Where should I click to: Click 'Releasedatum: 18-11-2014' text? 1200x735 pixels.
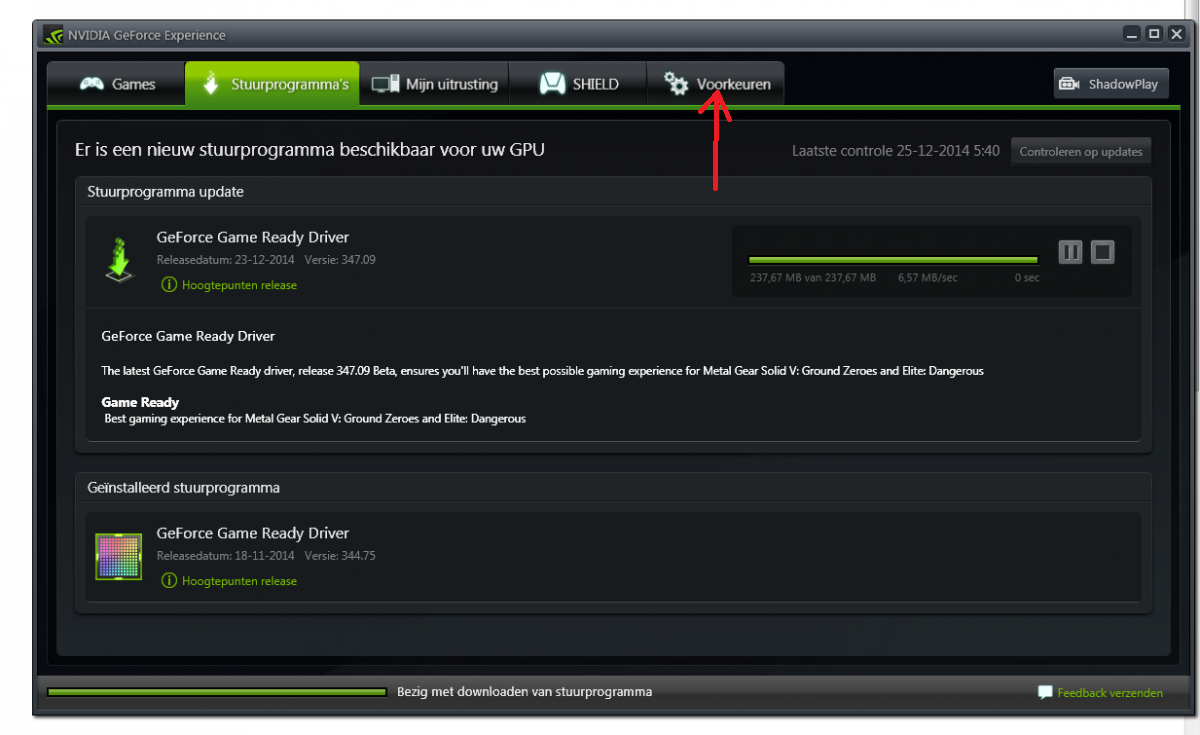(x=226, y=556)
